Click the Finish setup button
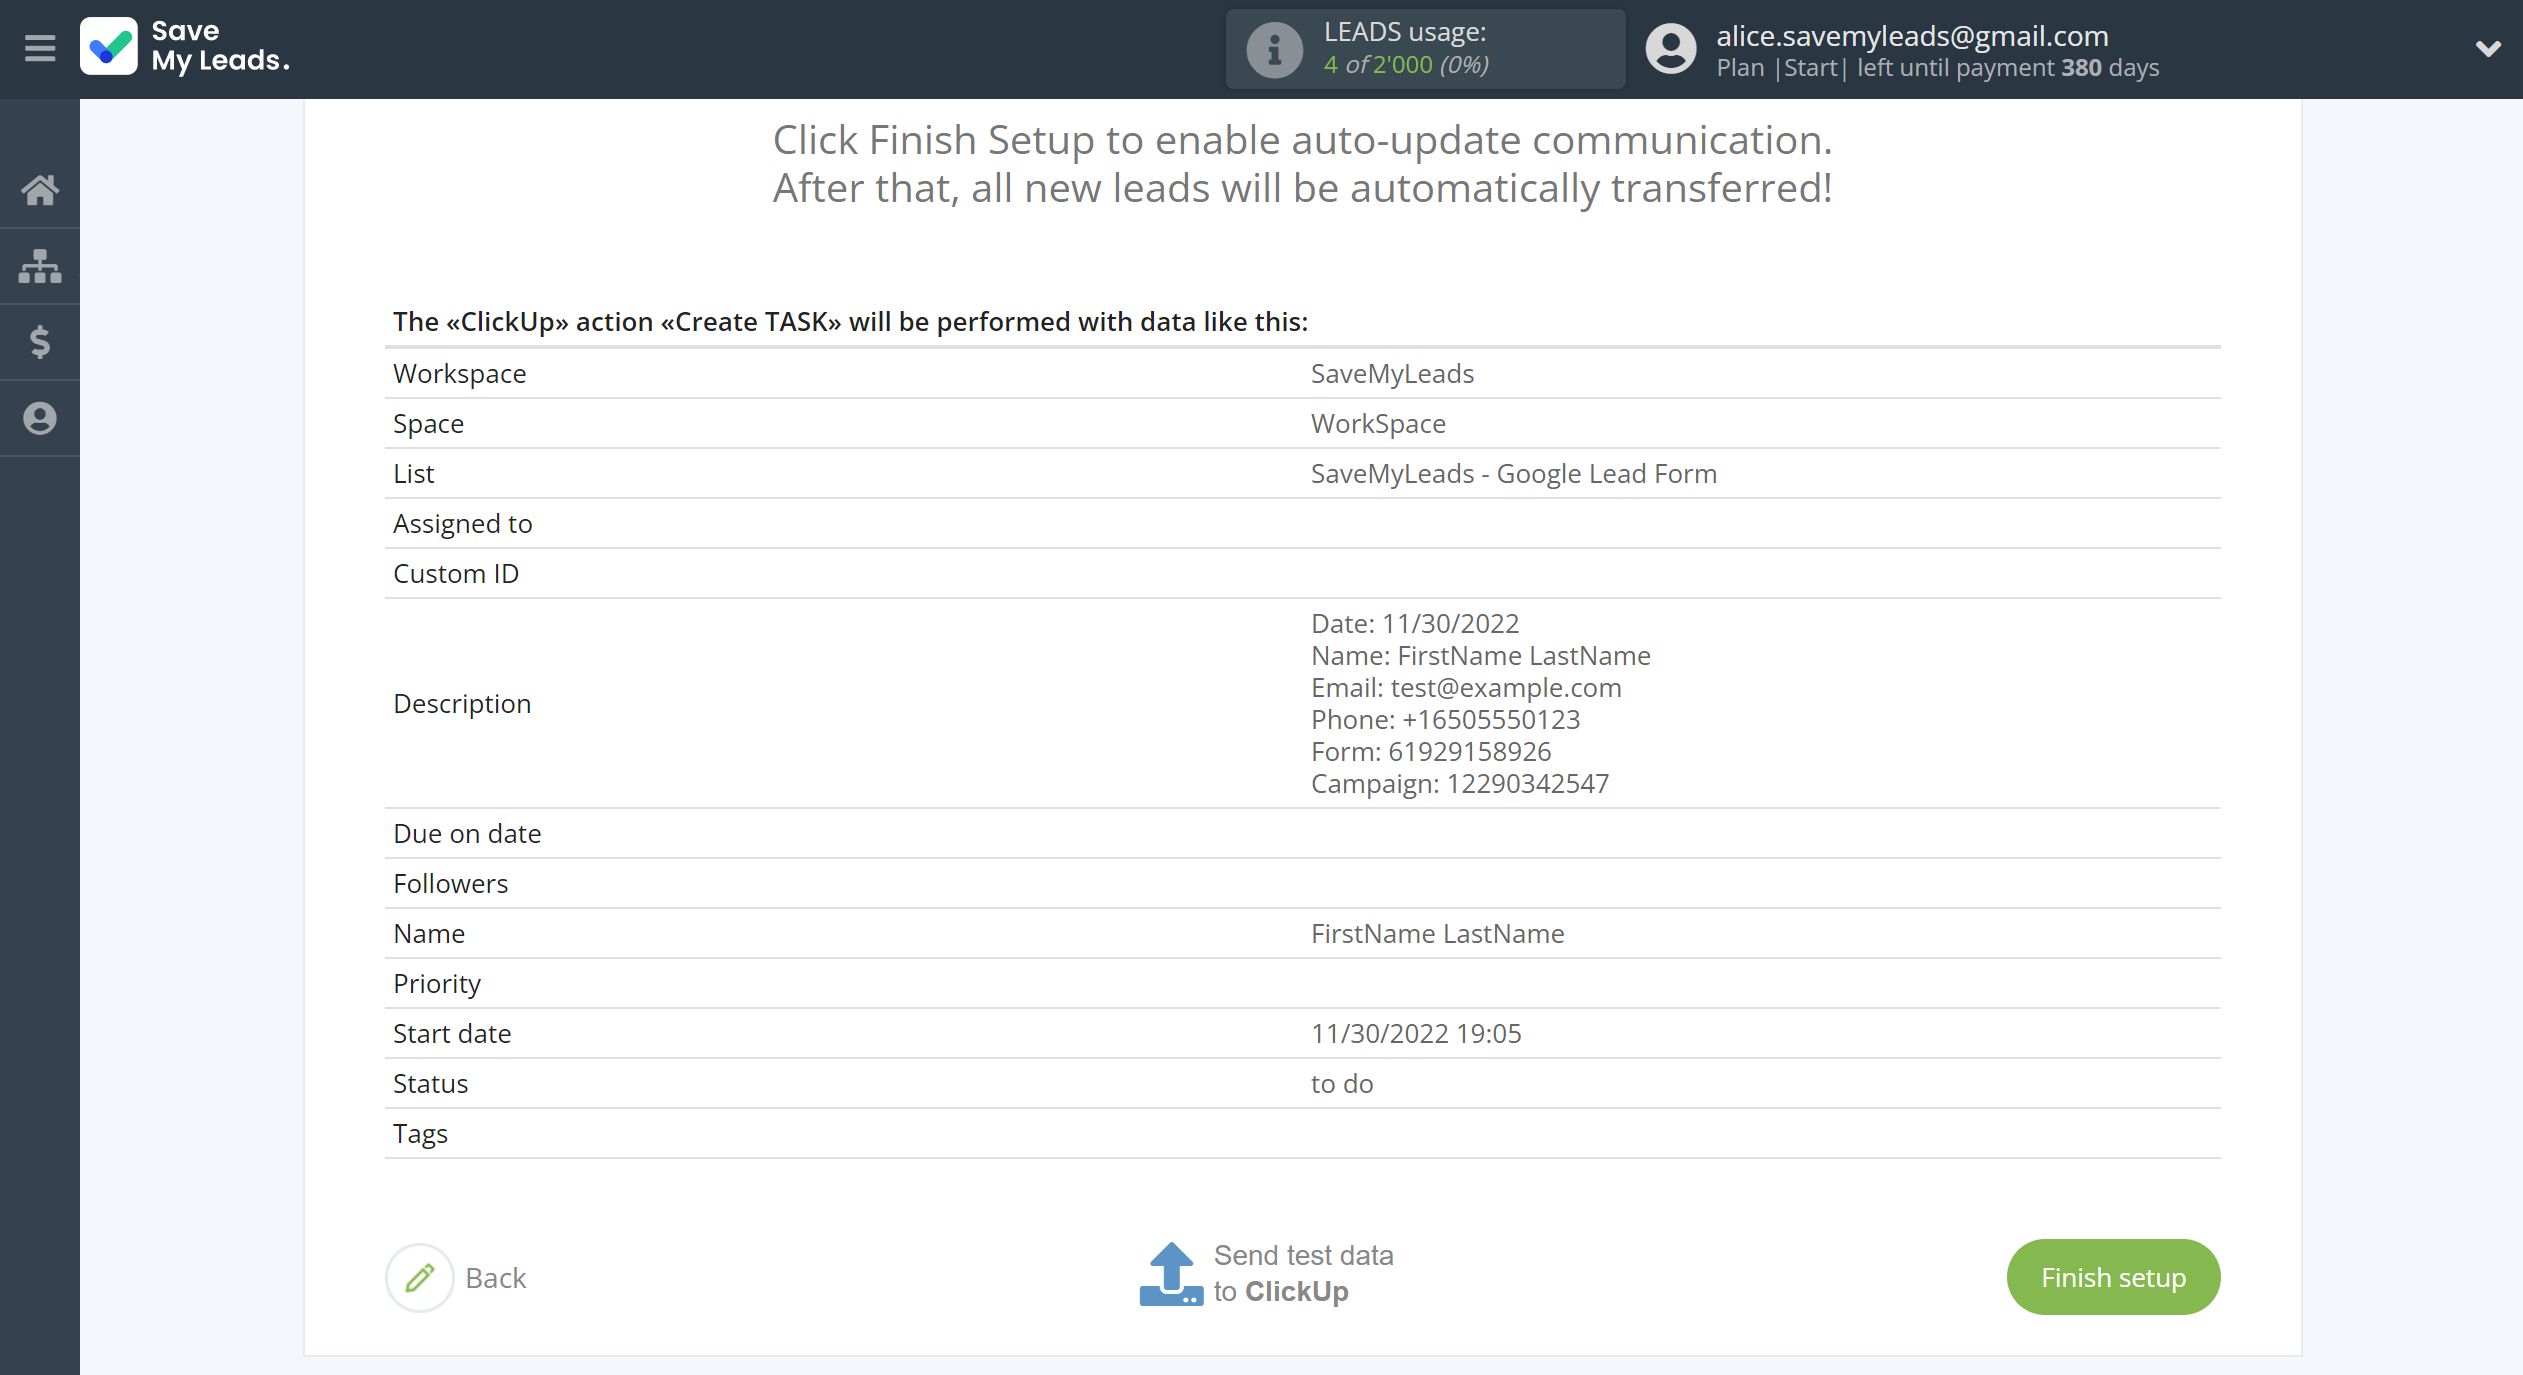Image resolution: width=2523 pixels, height=1375 pixels. tap(2113, 1277)
